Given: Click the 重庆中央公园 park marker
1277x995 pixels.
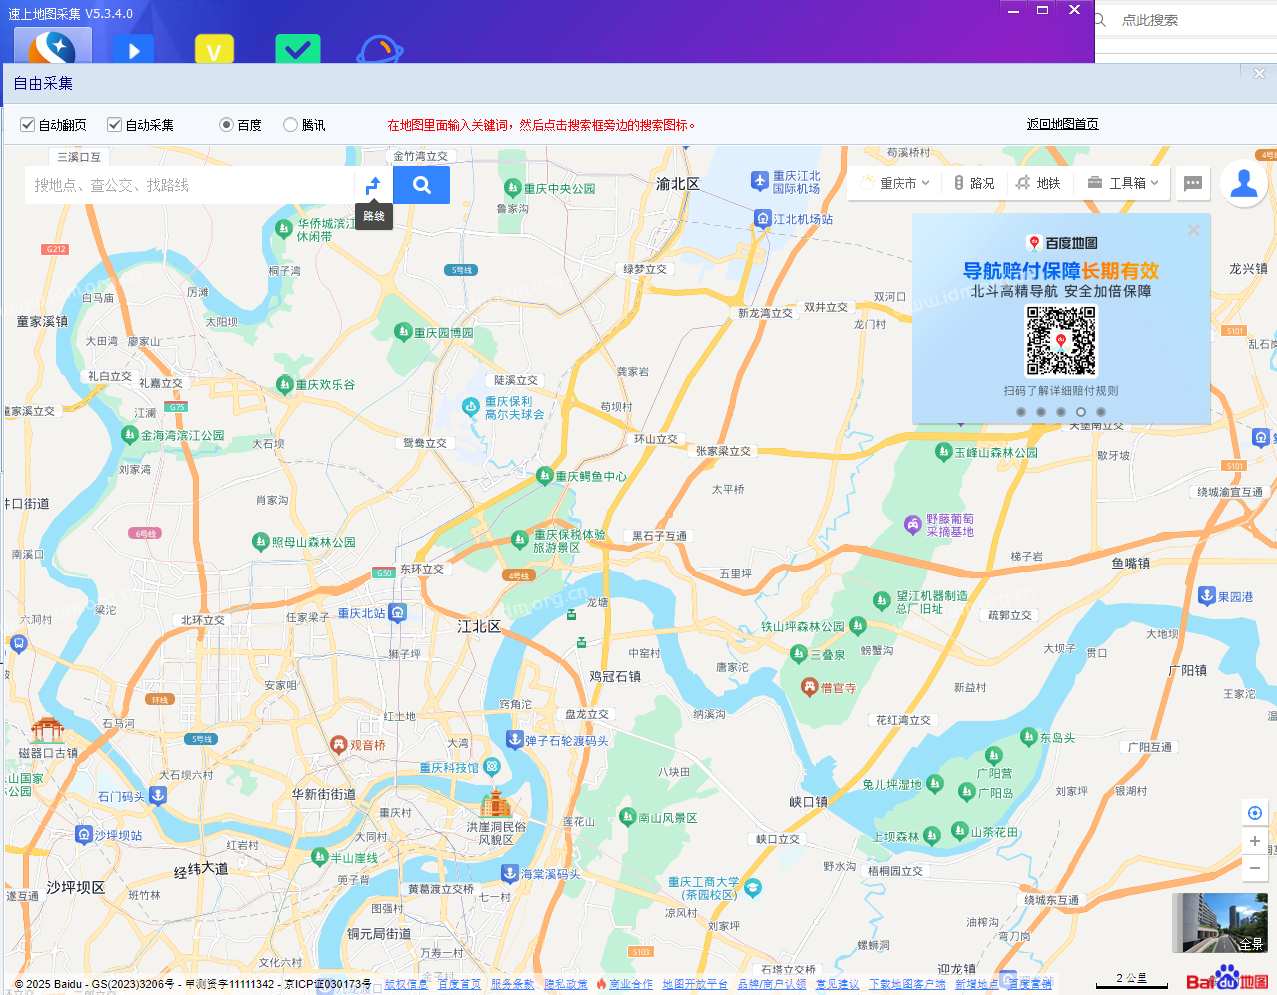Looking at the screenshot, I should click(512, 188).
